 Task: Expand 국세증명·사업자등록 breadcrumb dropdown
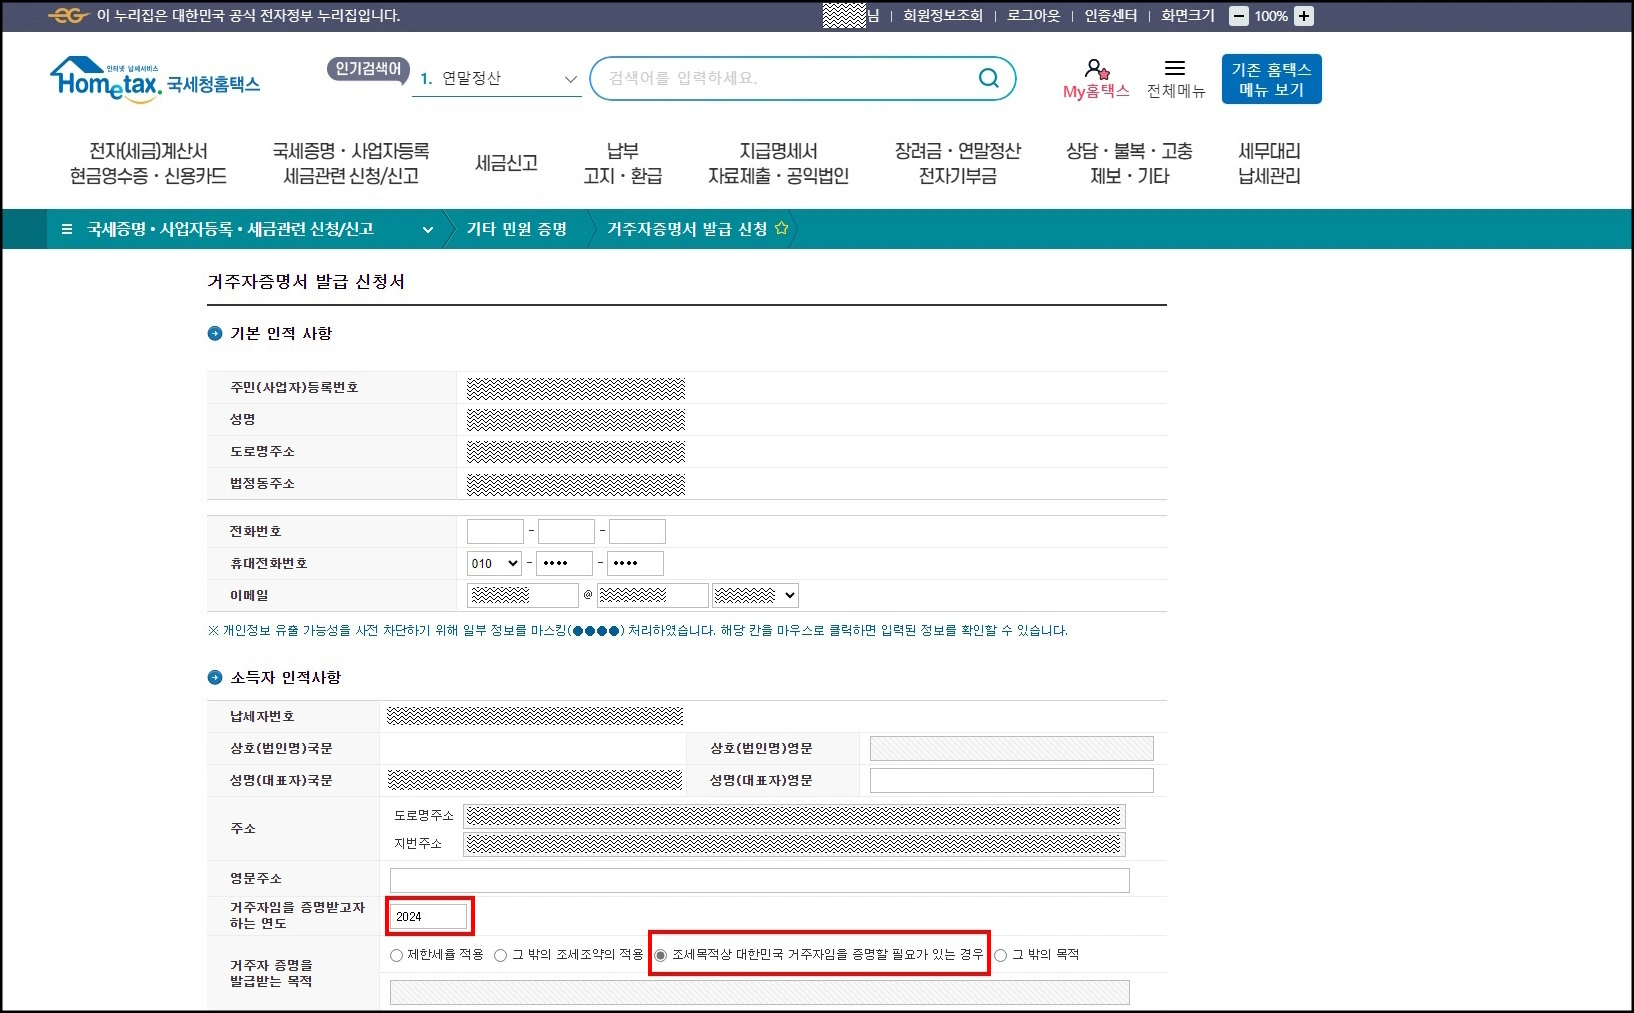428,229
